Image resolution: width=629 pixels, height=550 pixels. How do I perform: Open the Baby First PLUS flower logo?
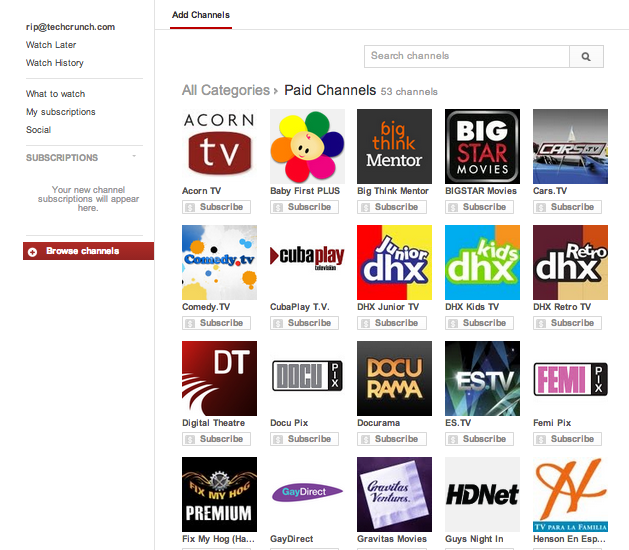(x=307, y=146)
